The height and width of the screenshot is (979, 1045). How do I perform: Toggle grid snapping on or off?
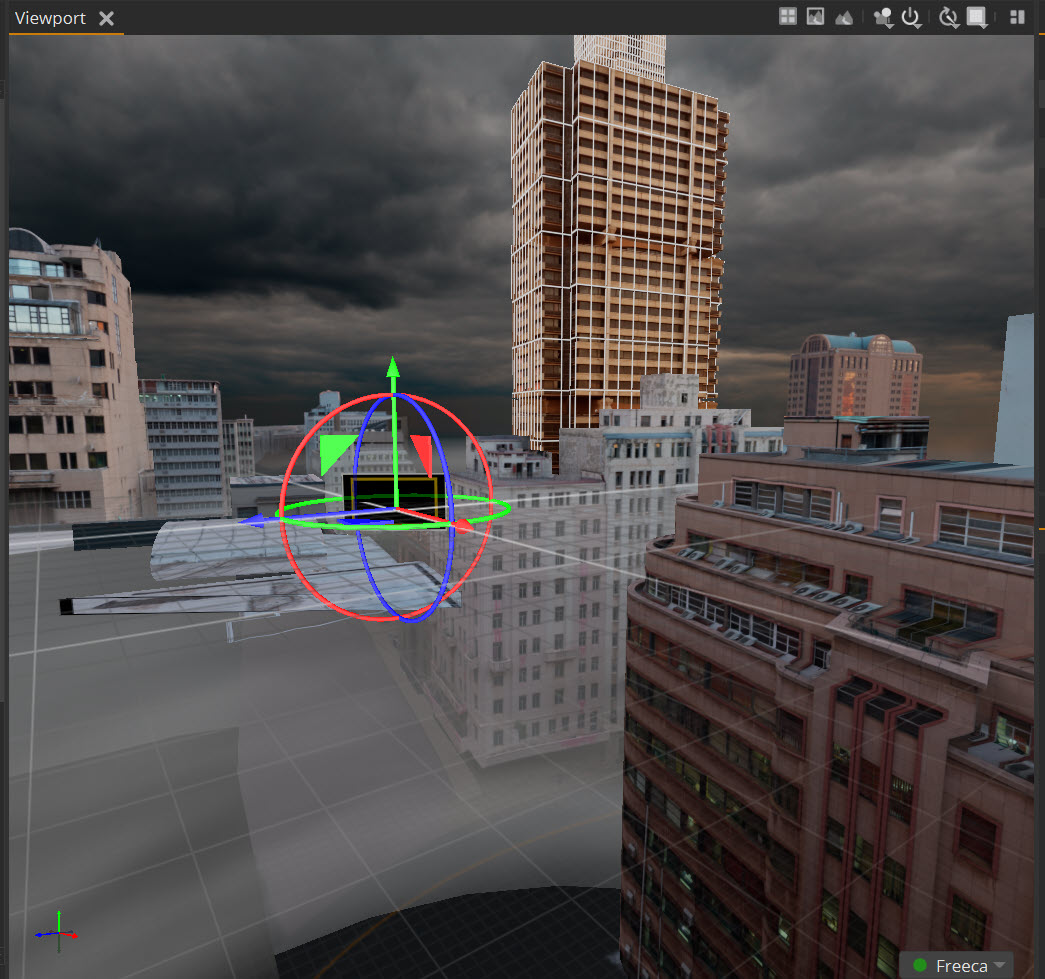click(x=976, y=16)
